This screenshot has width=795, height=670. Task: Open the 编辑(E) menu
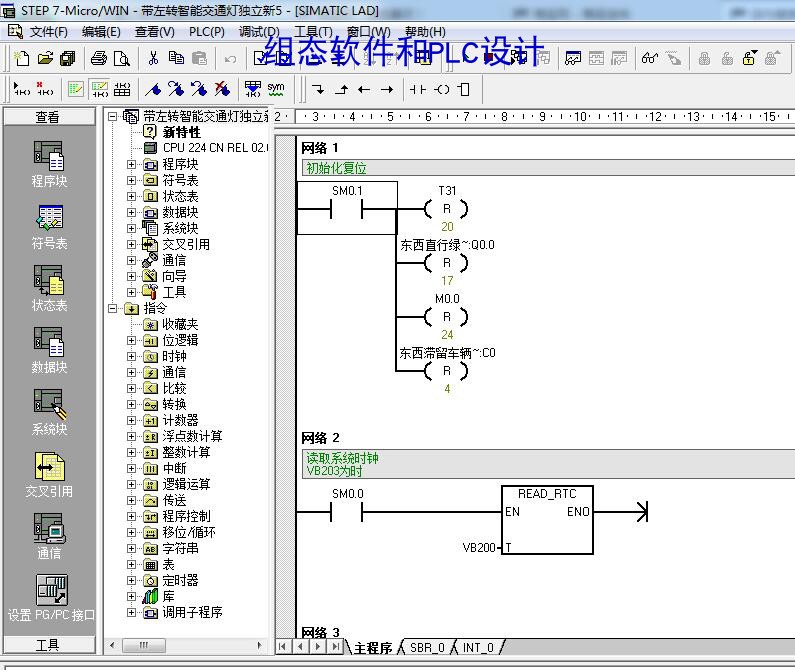[x=101, y=32]
